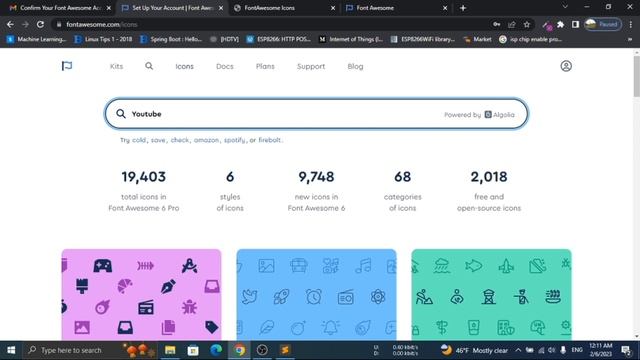Click the bell icon in blue card

click(x=330, y=327)
